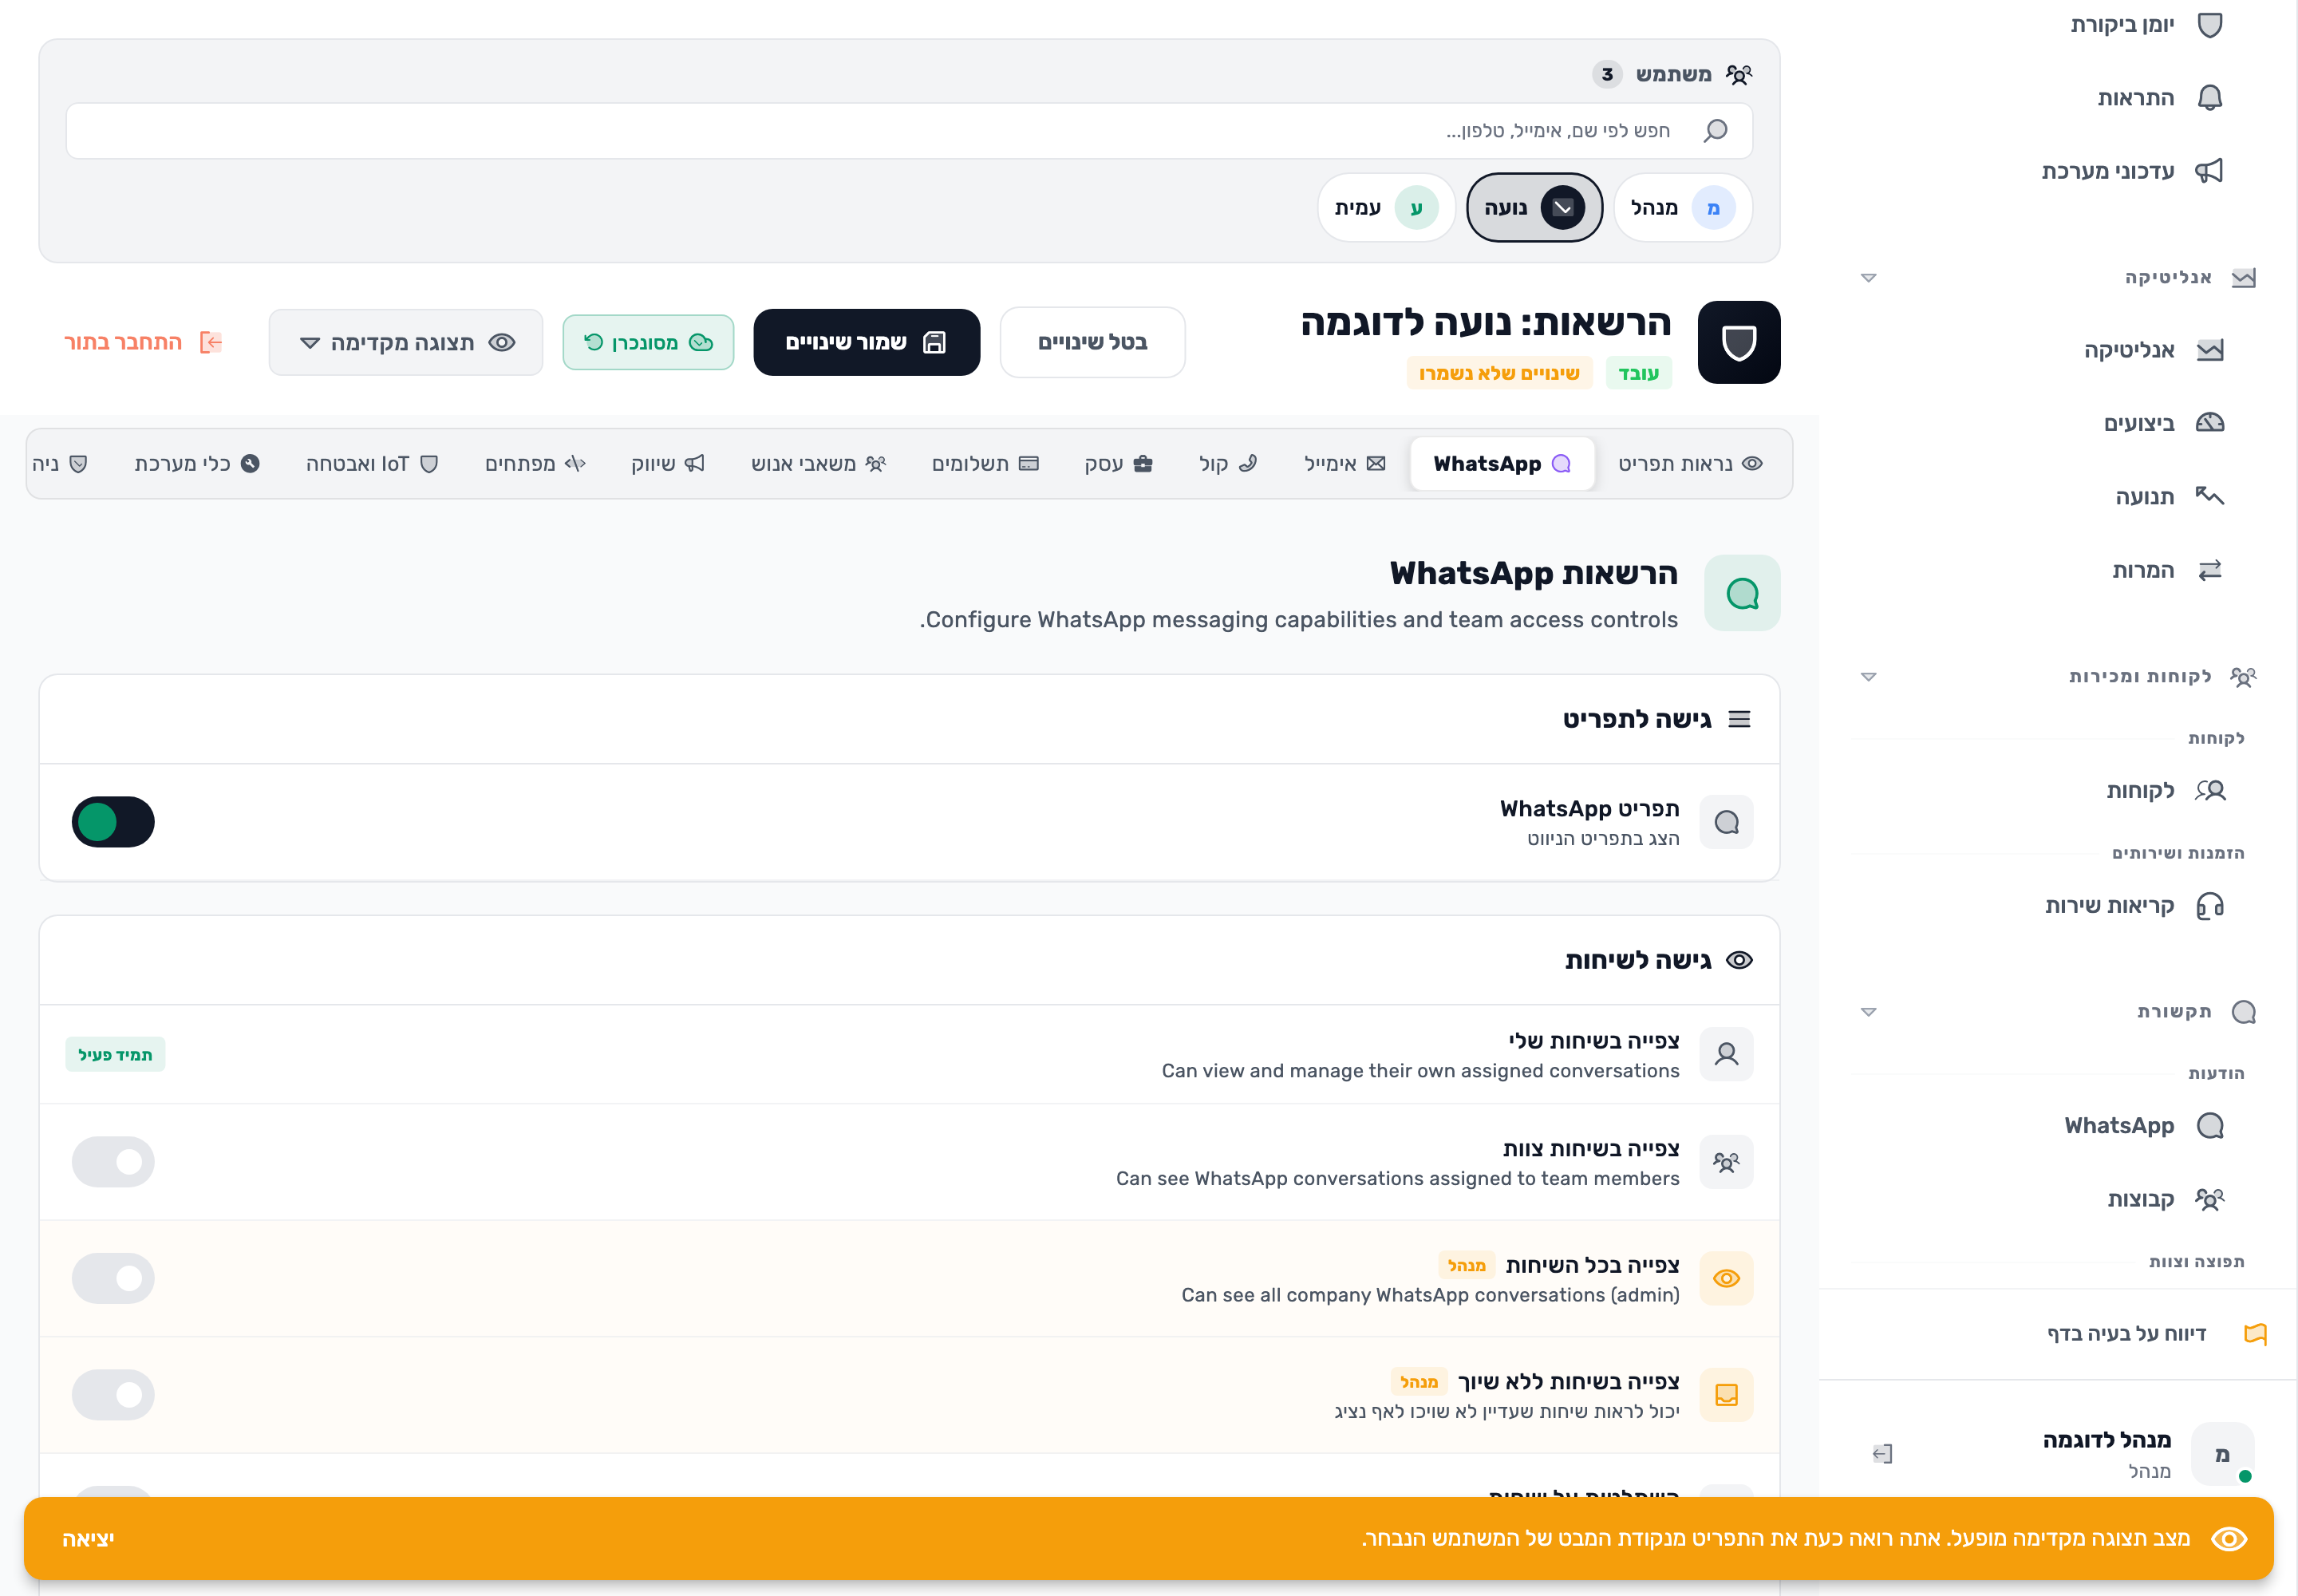Switch to the תשלומים tab
The width and height of the screenshot is (2298, 1596).
coord(985,464)
